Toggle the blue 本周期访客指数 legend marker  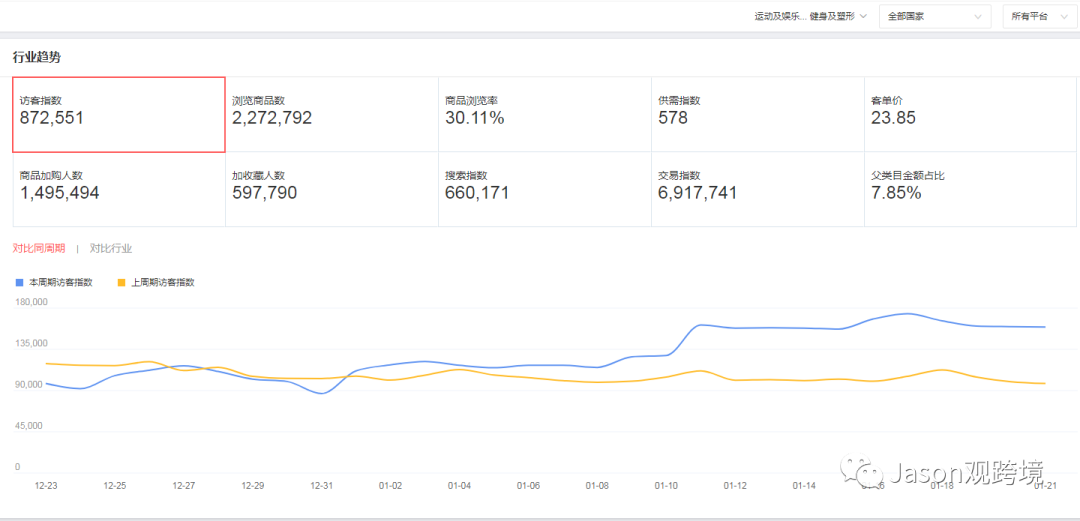[19, 283]
